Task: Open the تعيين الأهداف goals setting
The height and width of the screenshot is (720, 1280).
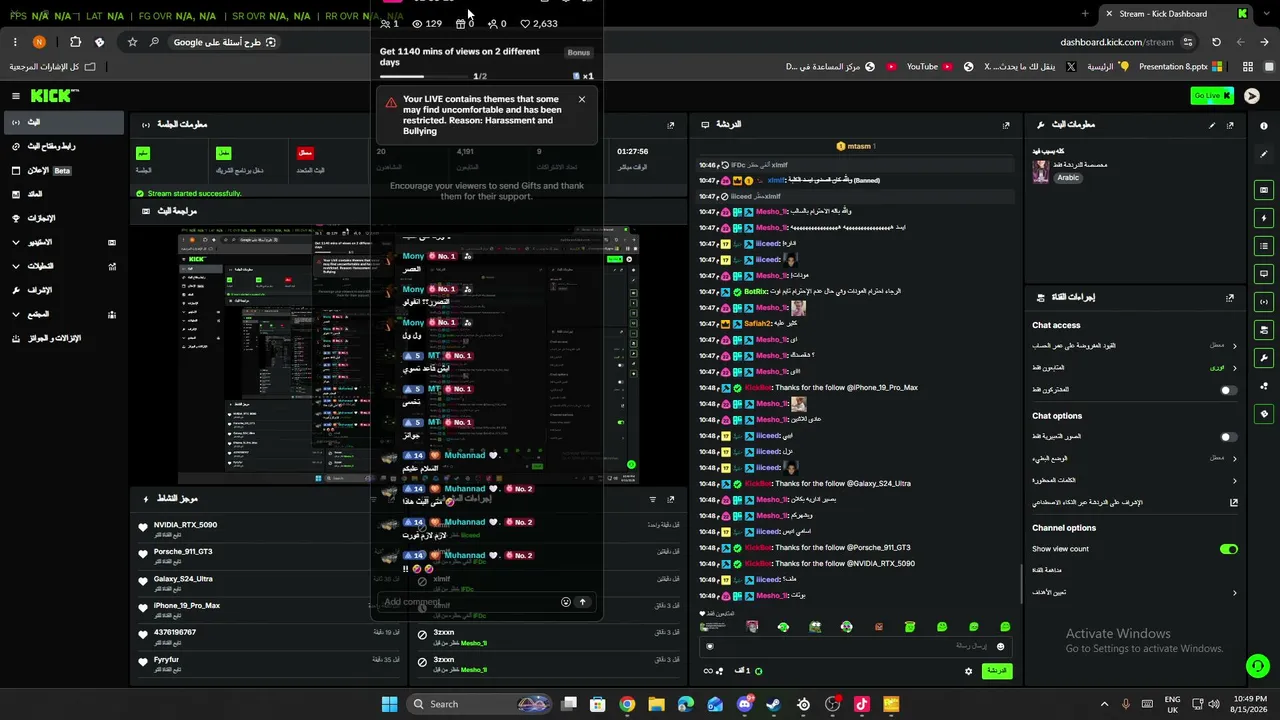Action: (x=1135, y=593)
